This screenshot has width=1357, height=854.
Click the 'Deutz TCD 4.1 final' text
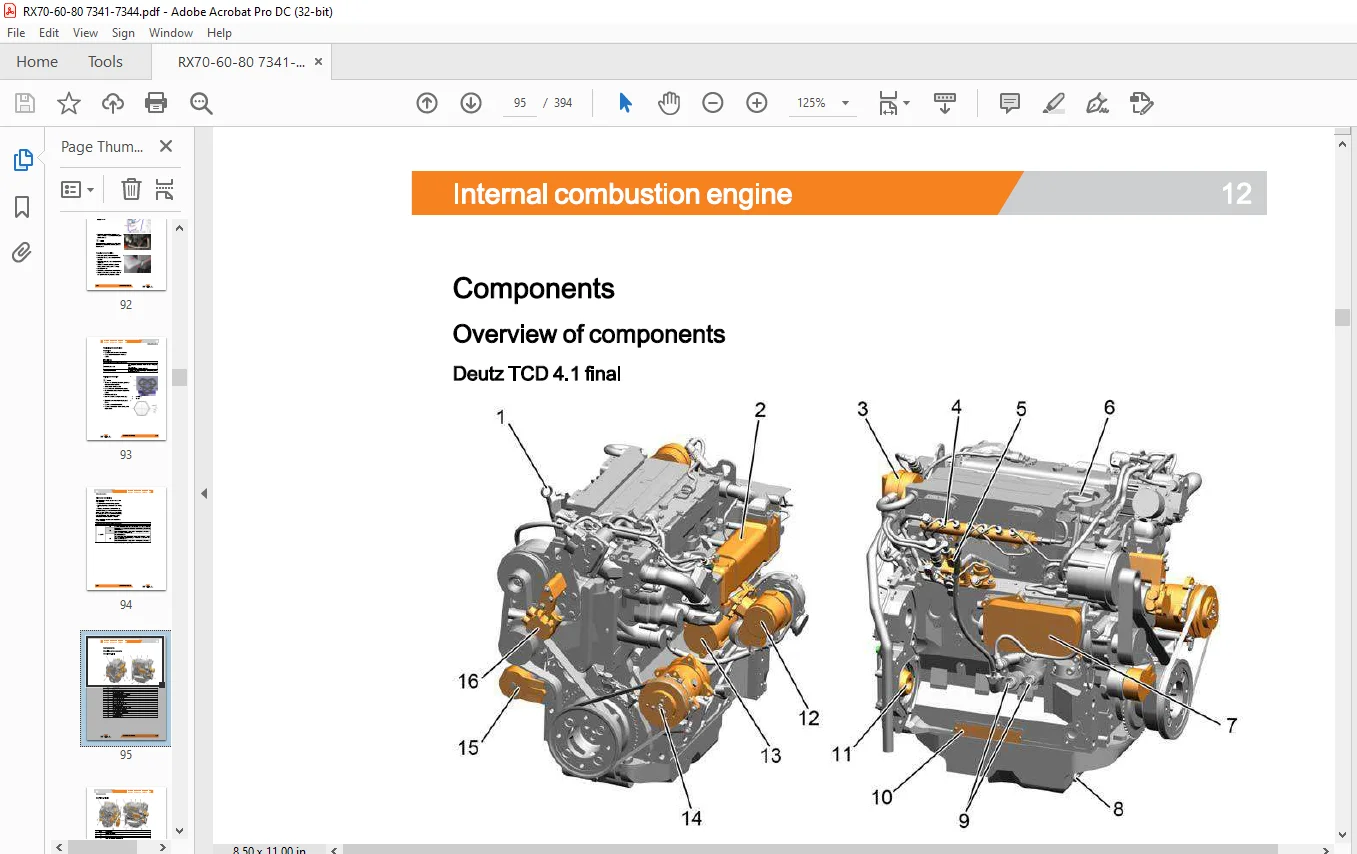[x=537, y=374]
